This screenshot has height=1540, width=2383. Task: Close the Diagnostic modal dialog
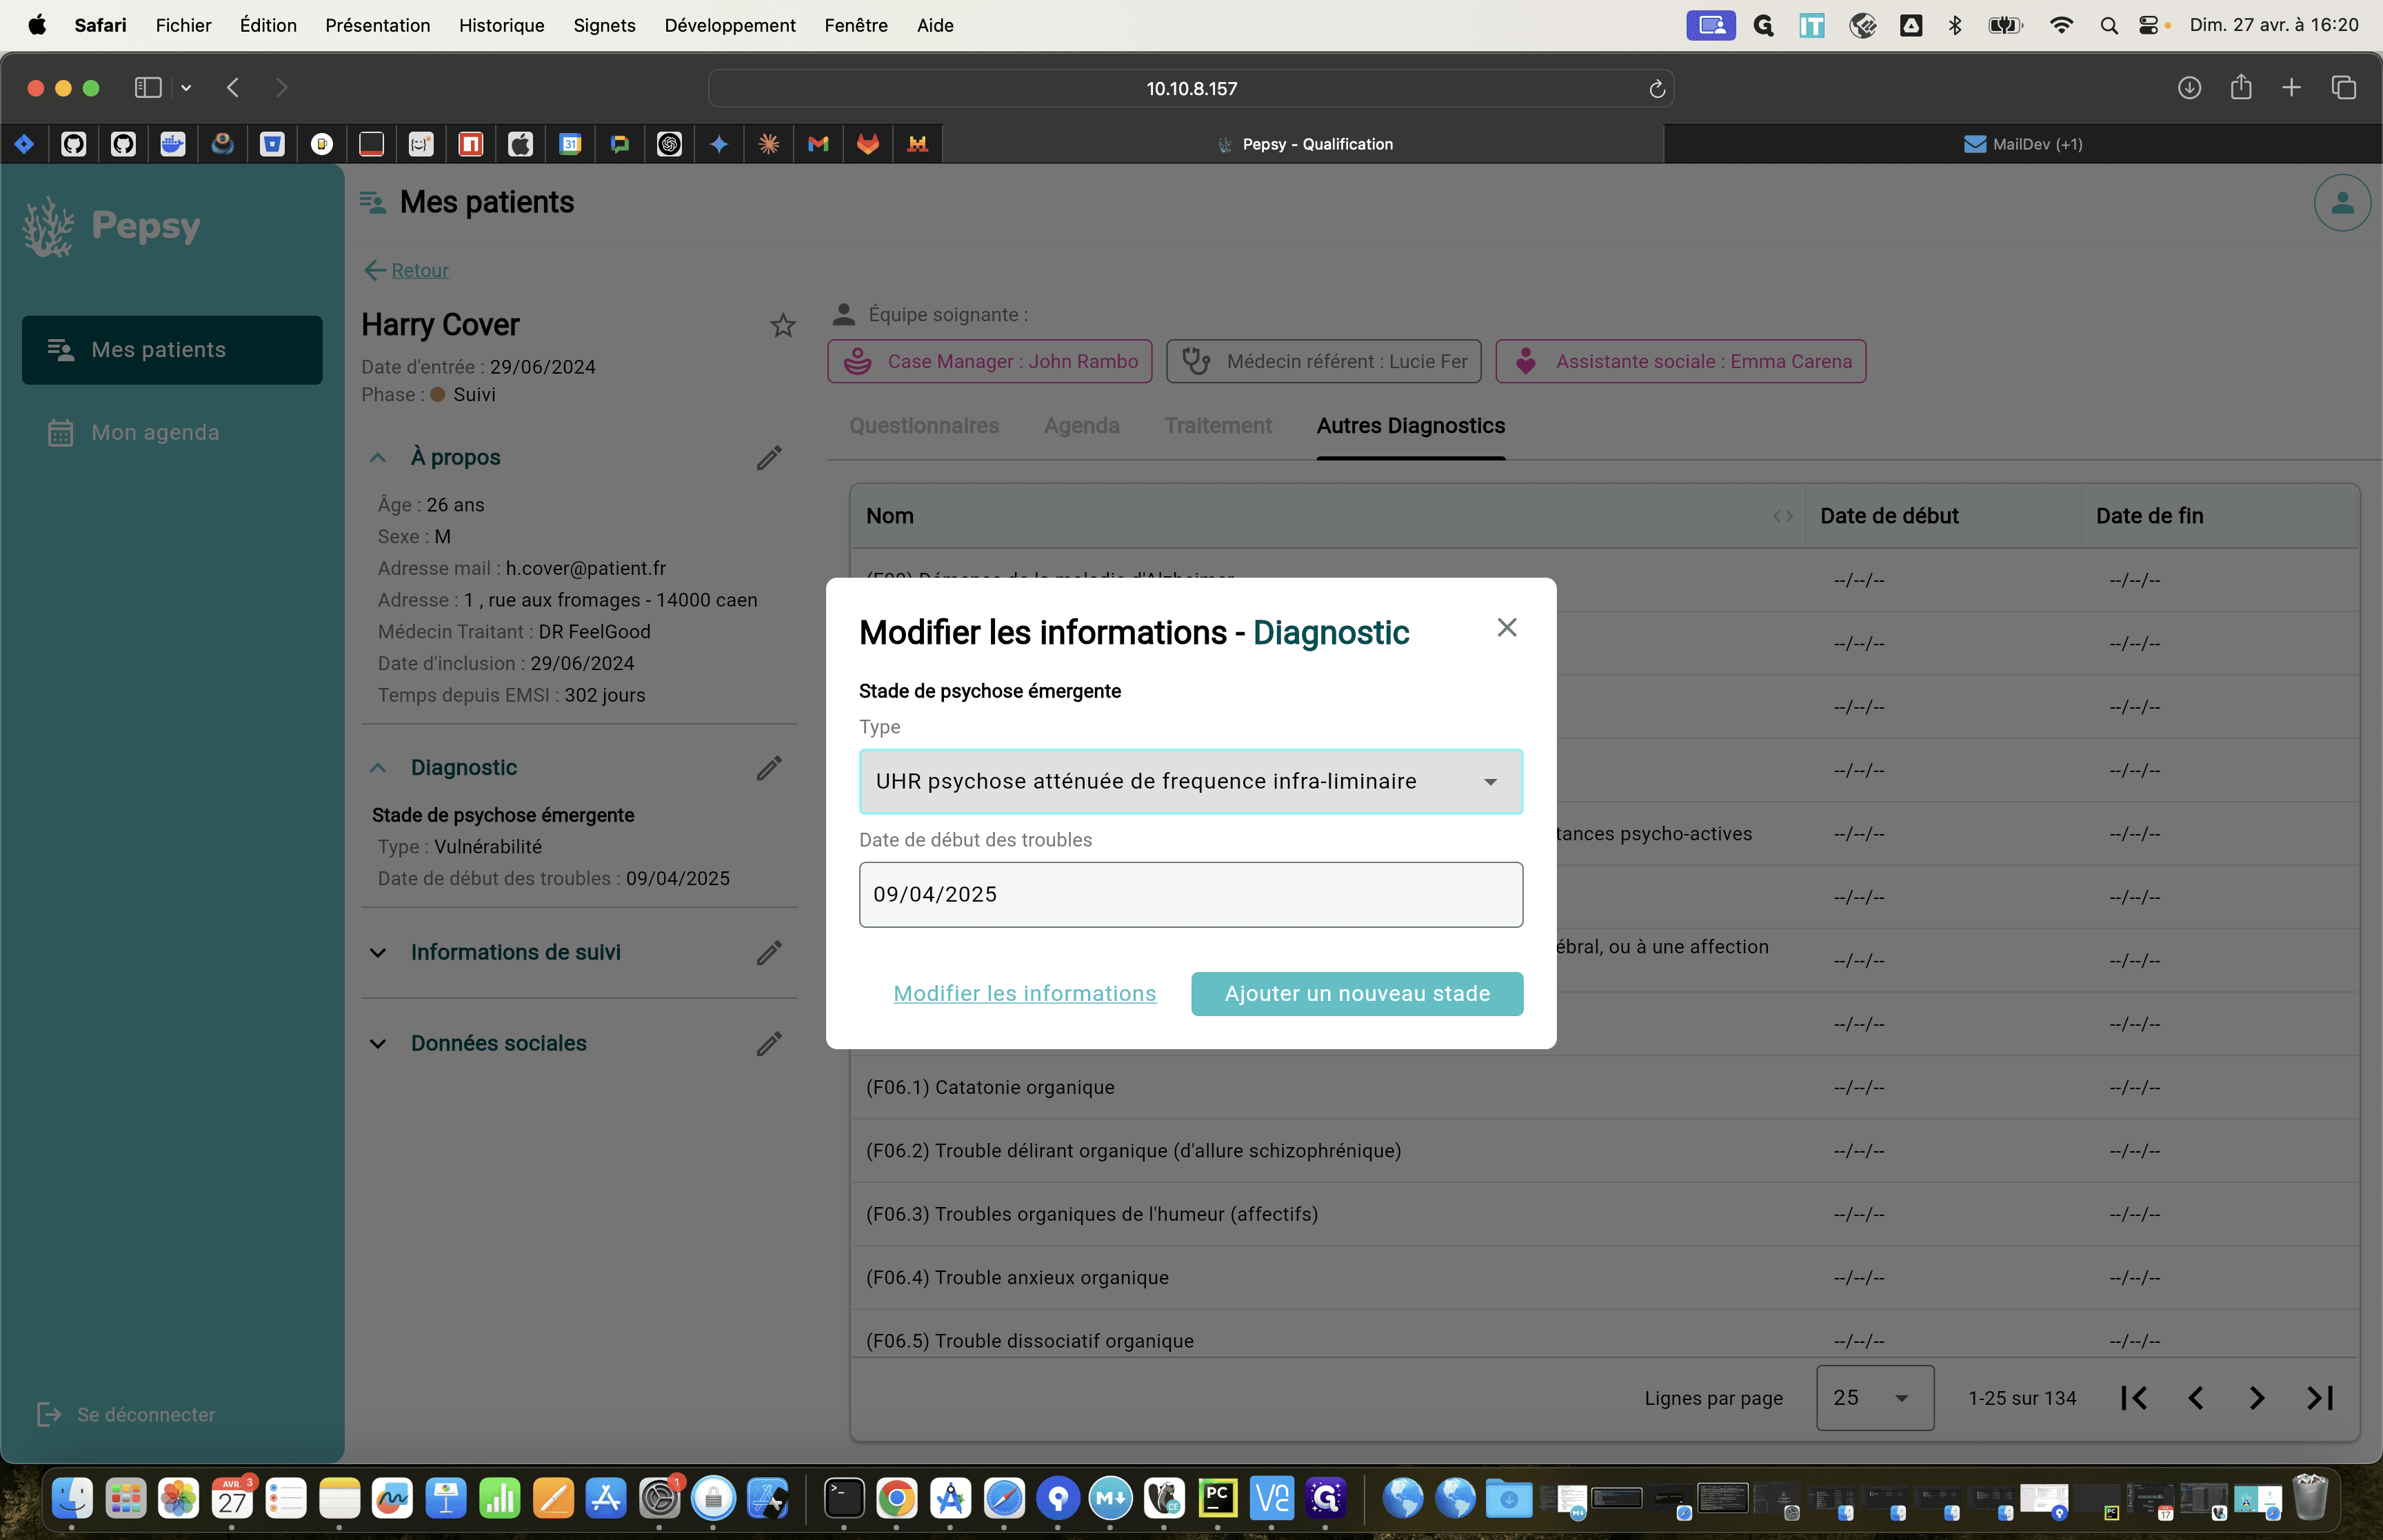(1506, 627)
